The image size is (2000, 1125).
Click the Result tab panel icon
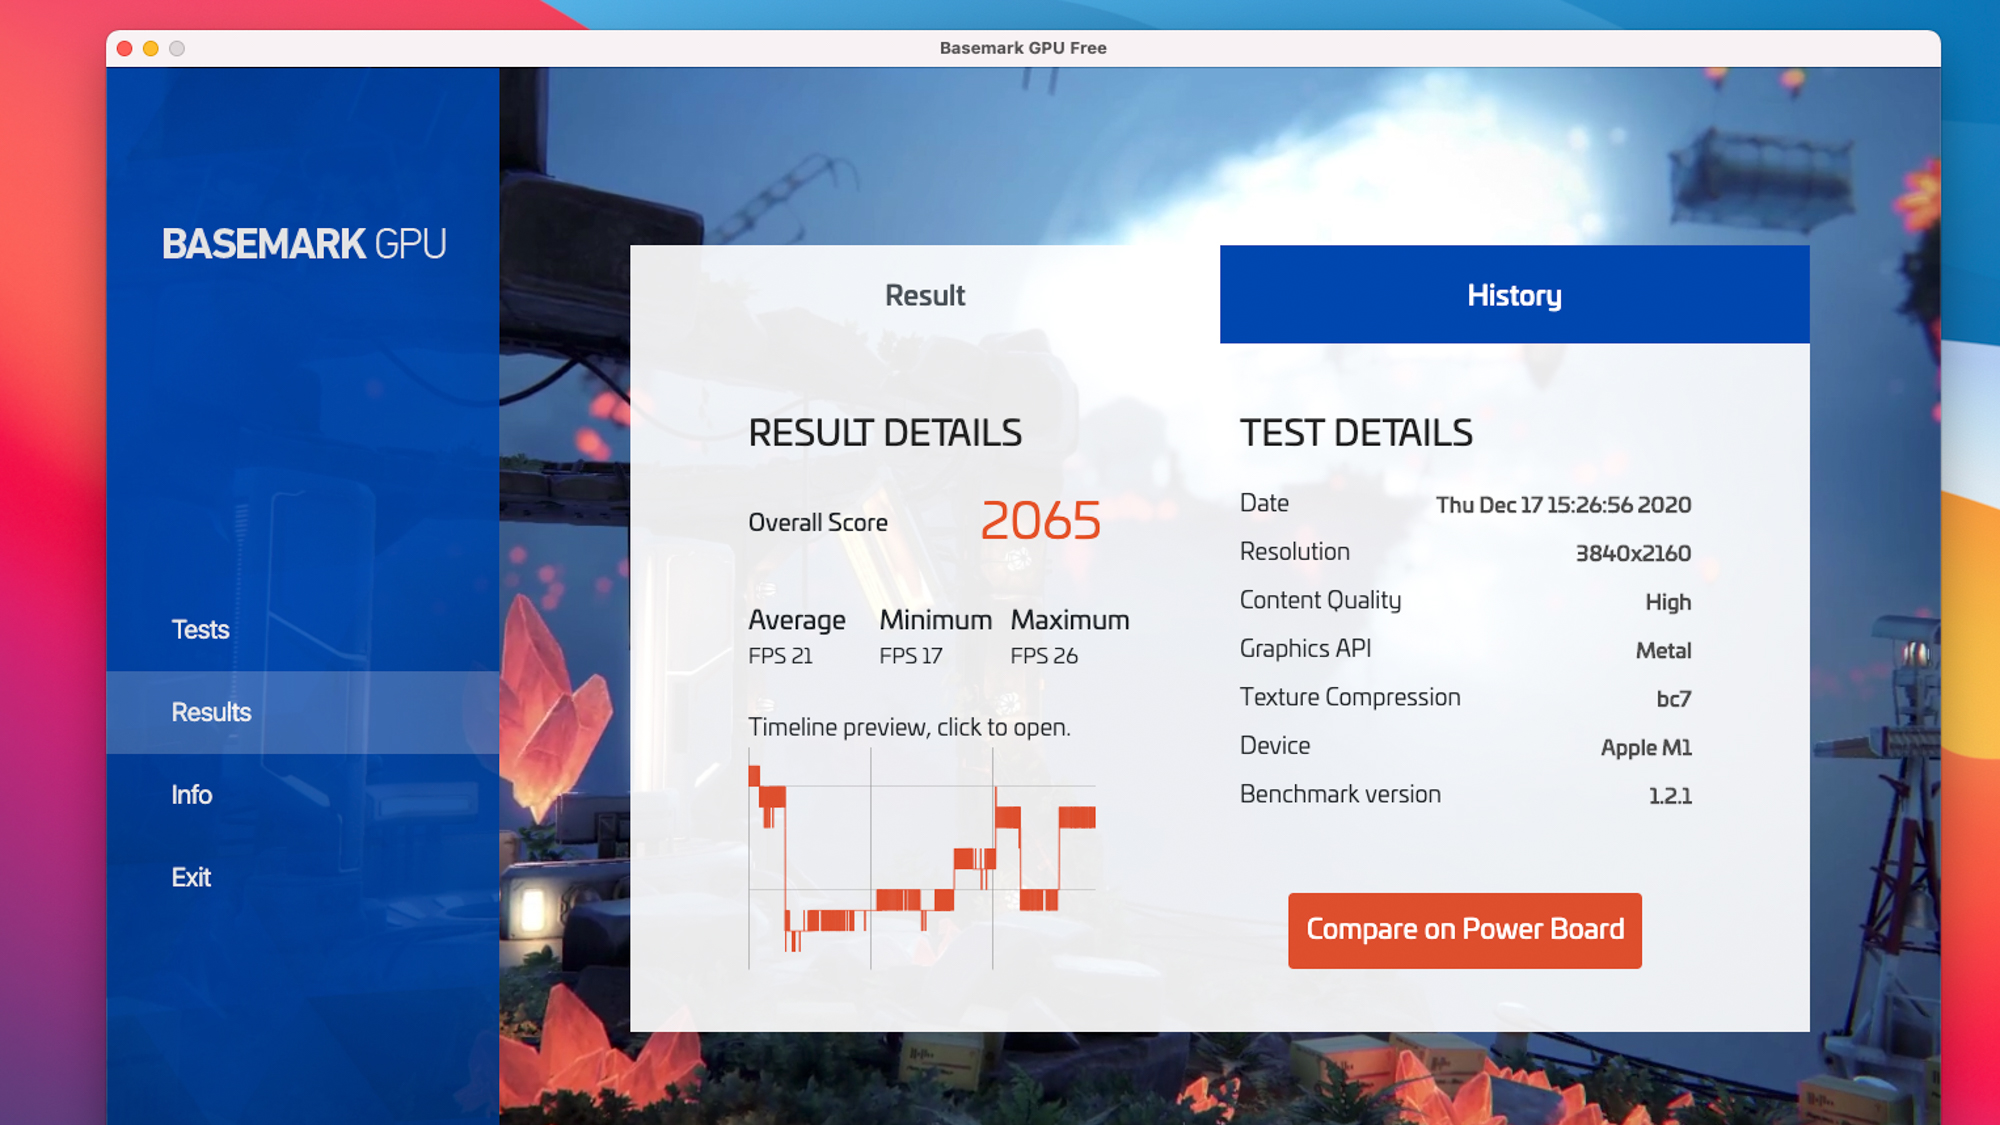[924, 294]
